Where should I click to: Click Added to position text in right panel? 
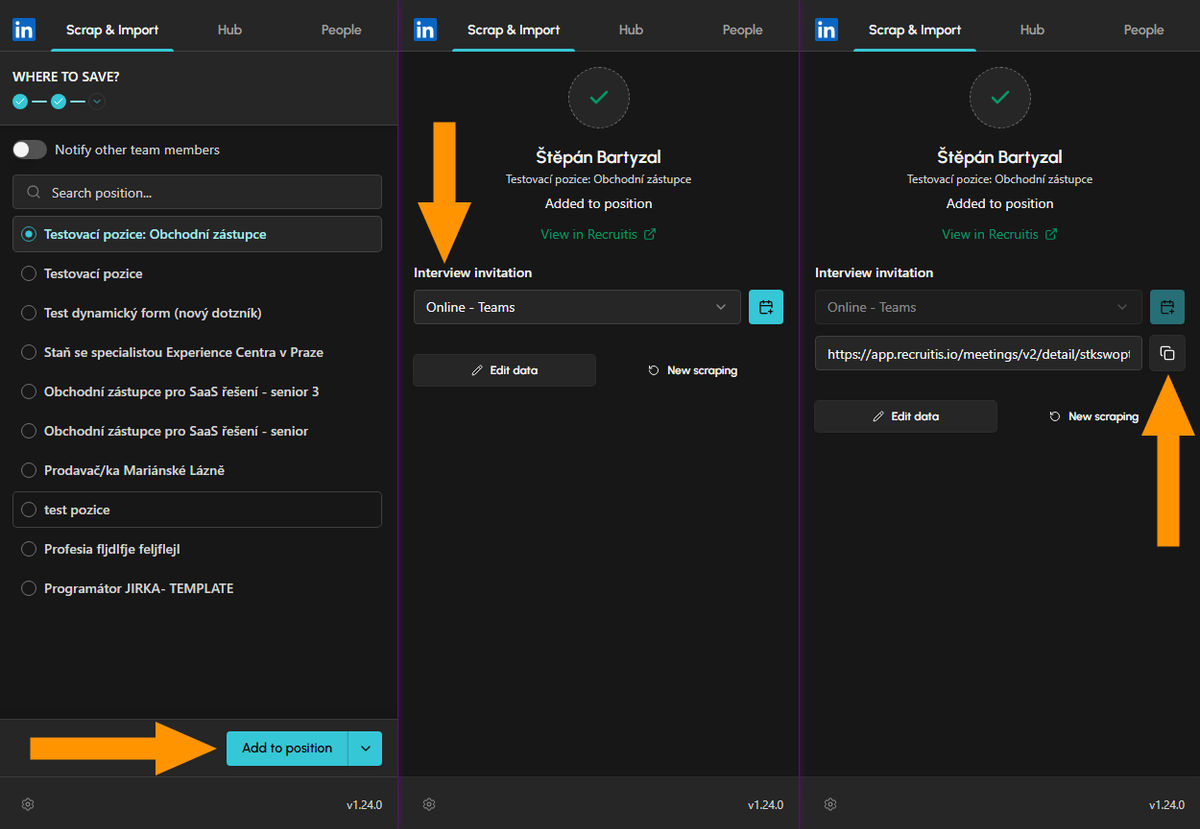pos(999,203)
